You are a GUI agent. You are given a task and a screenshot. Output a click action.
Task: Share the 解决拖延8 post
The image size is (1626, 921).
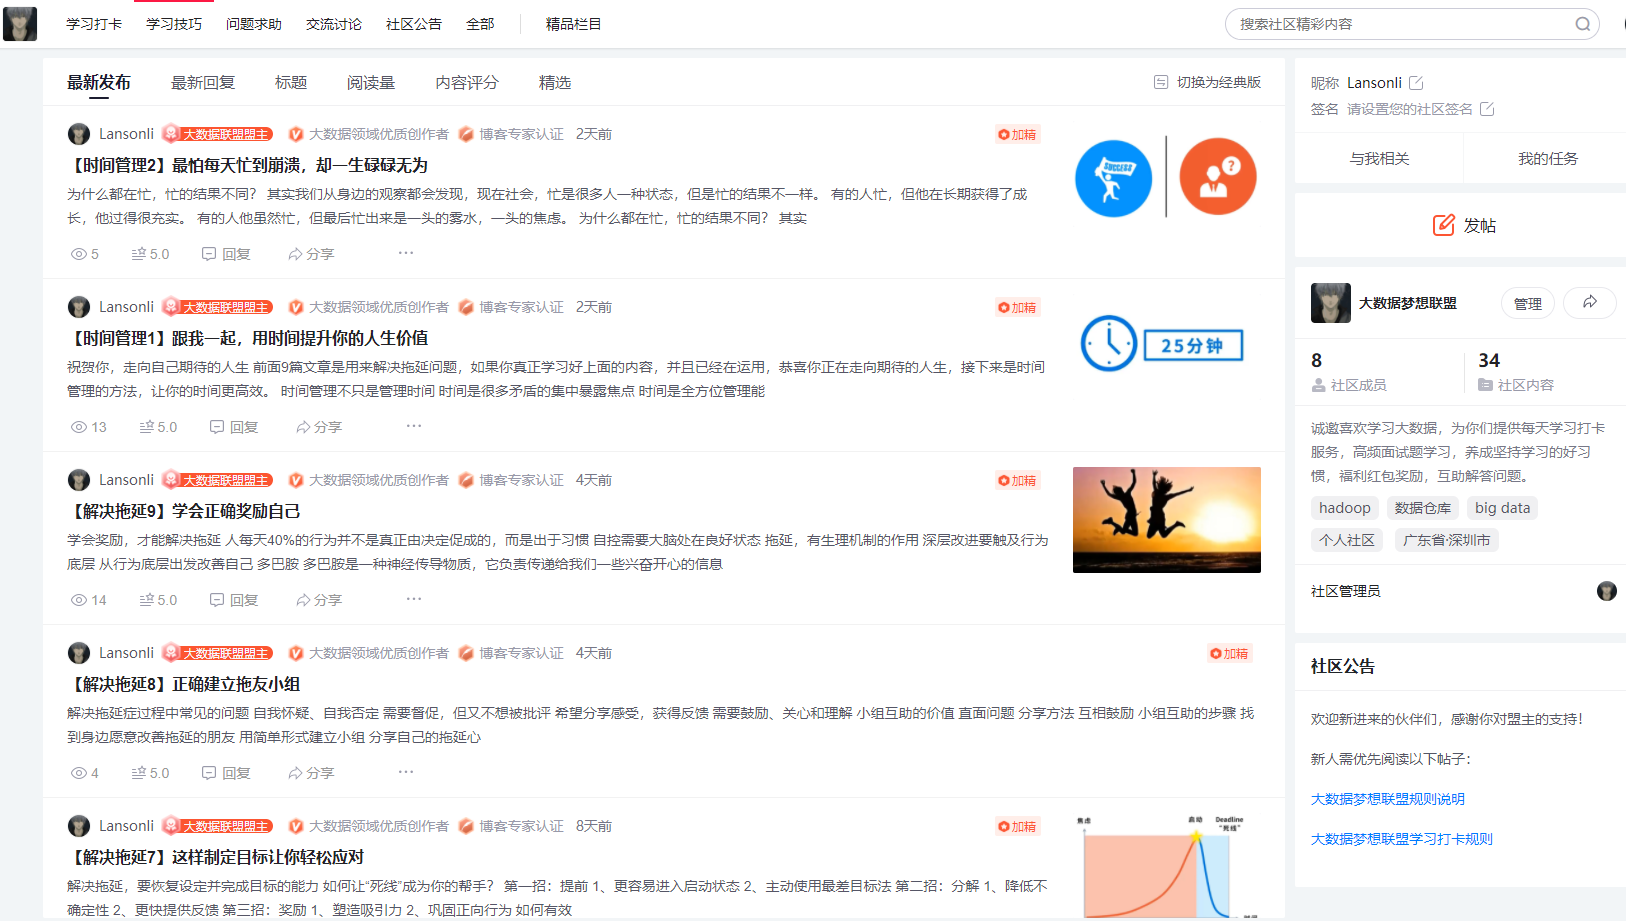[x=311, y=773]
